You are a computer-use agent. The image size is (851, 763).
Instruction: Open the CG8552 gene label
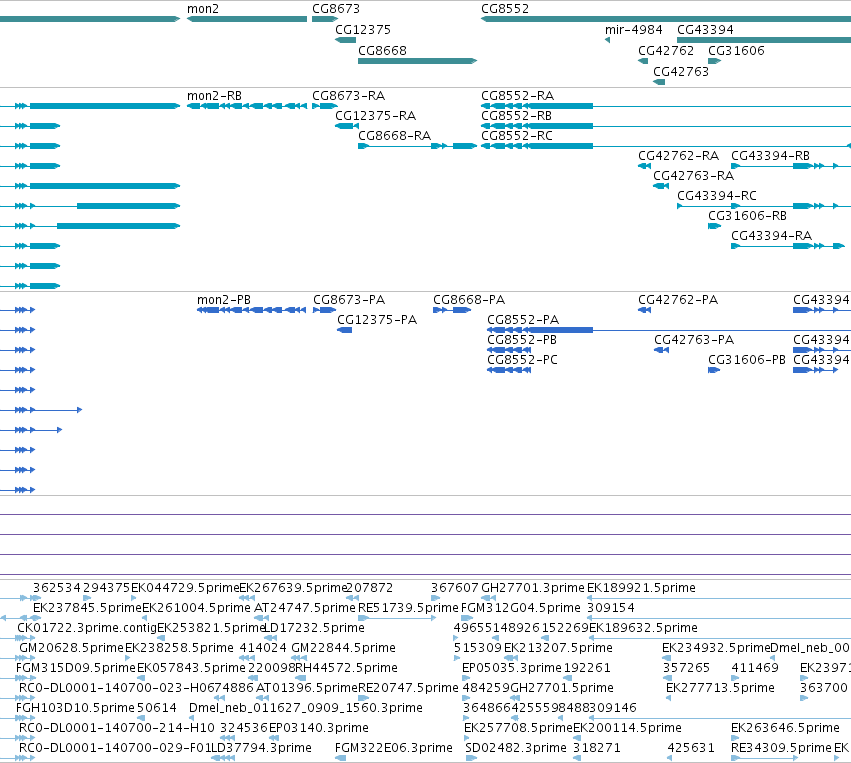point(505,9)
